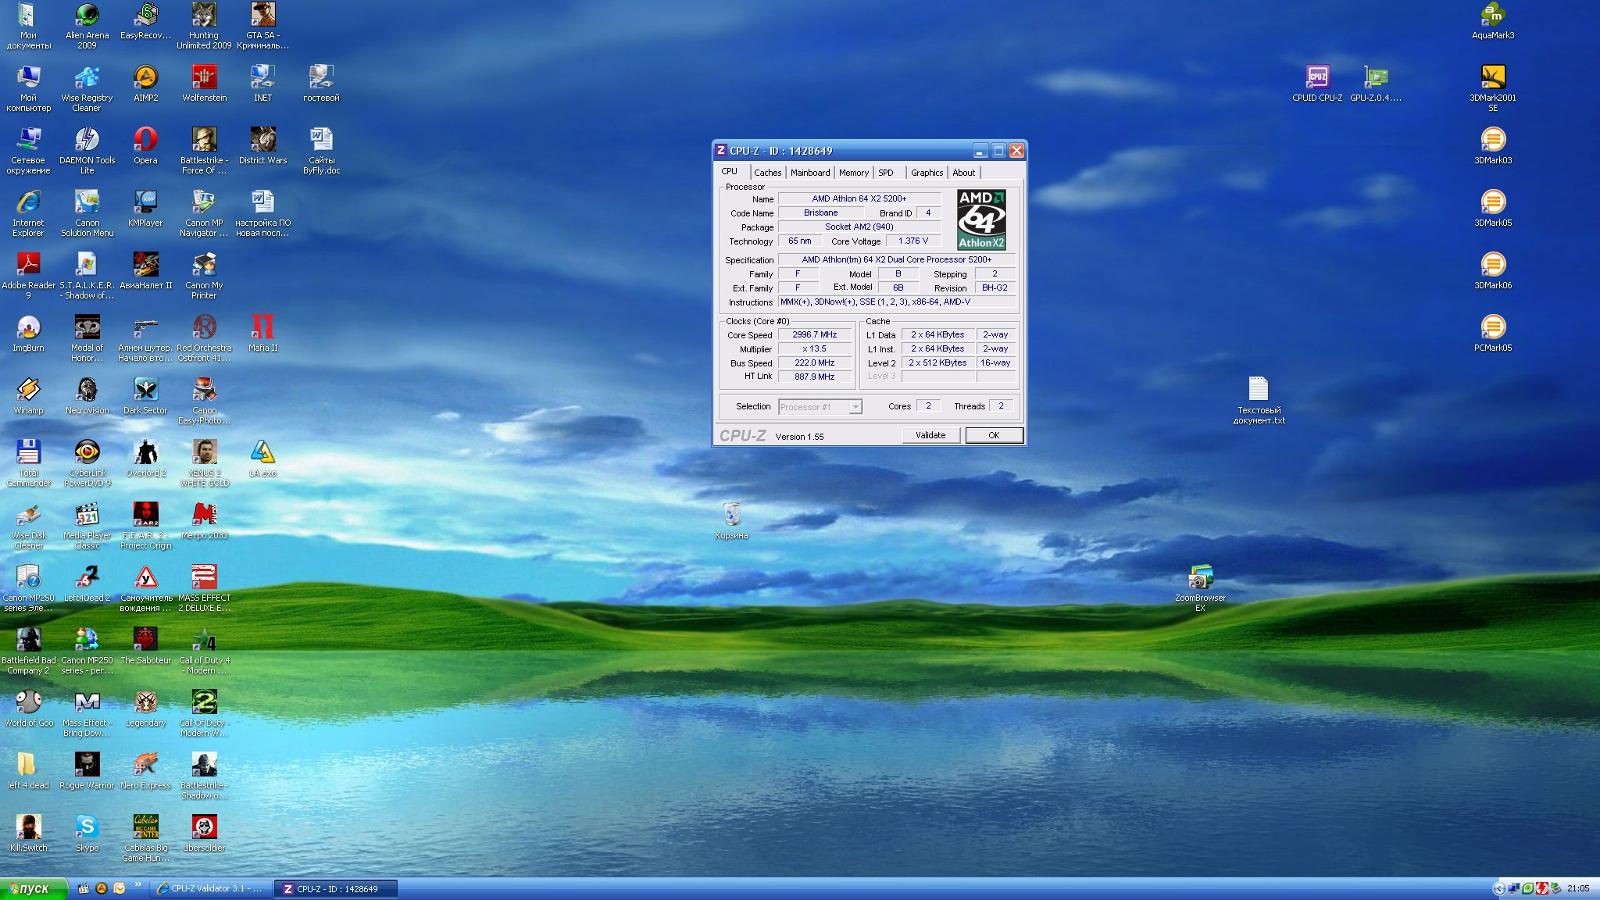Select the GPU-Z desktop icon
Screen dimensions: 1600x900
click(x=1376, y=84)
